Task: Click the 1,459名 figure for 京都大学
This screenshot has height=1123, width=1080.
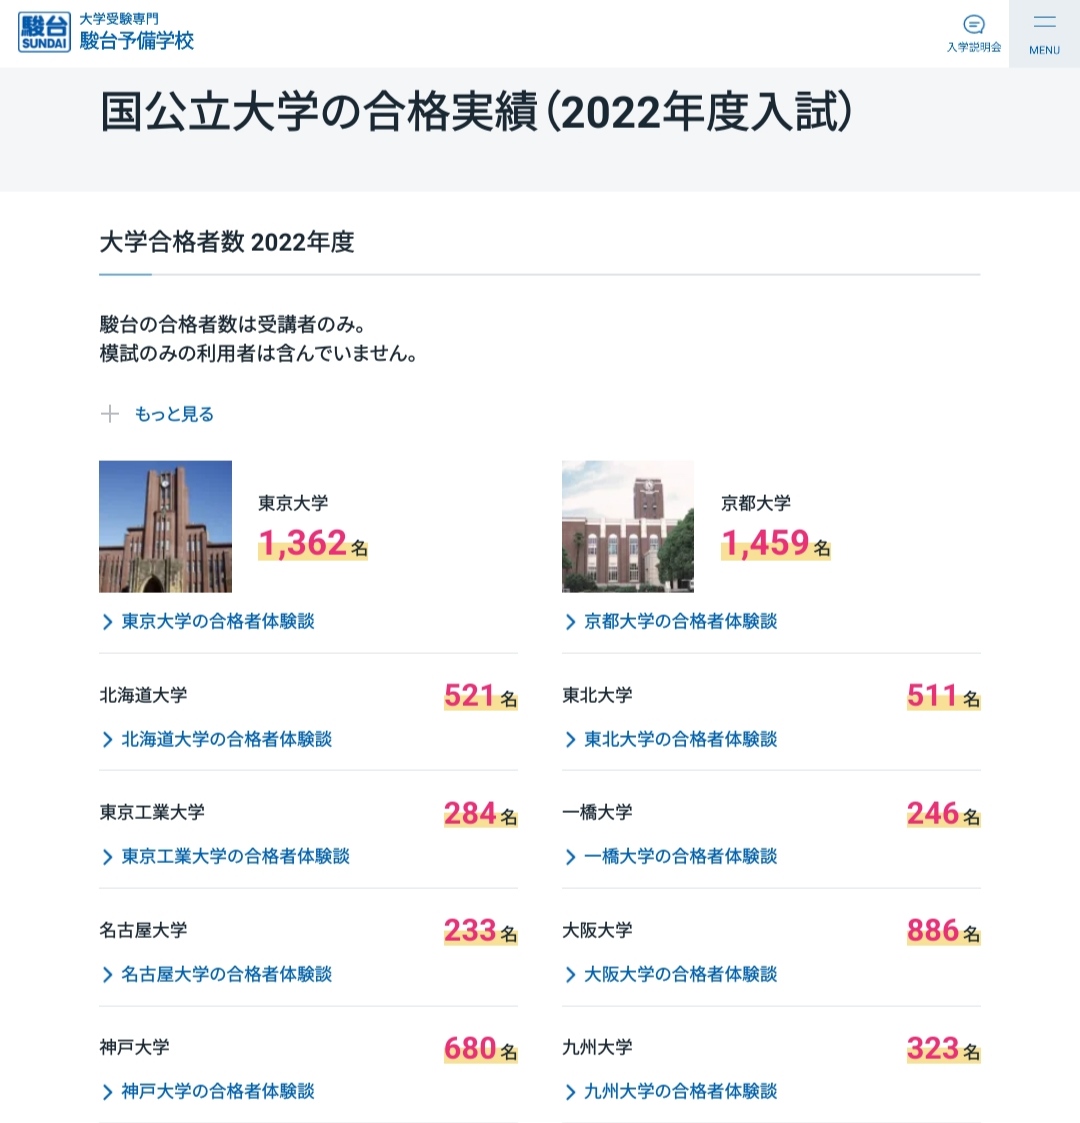Action: pos(776,544)
